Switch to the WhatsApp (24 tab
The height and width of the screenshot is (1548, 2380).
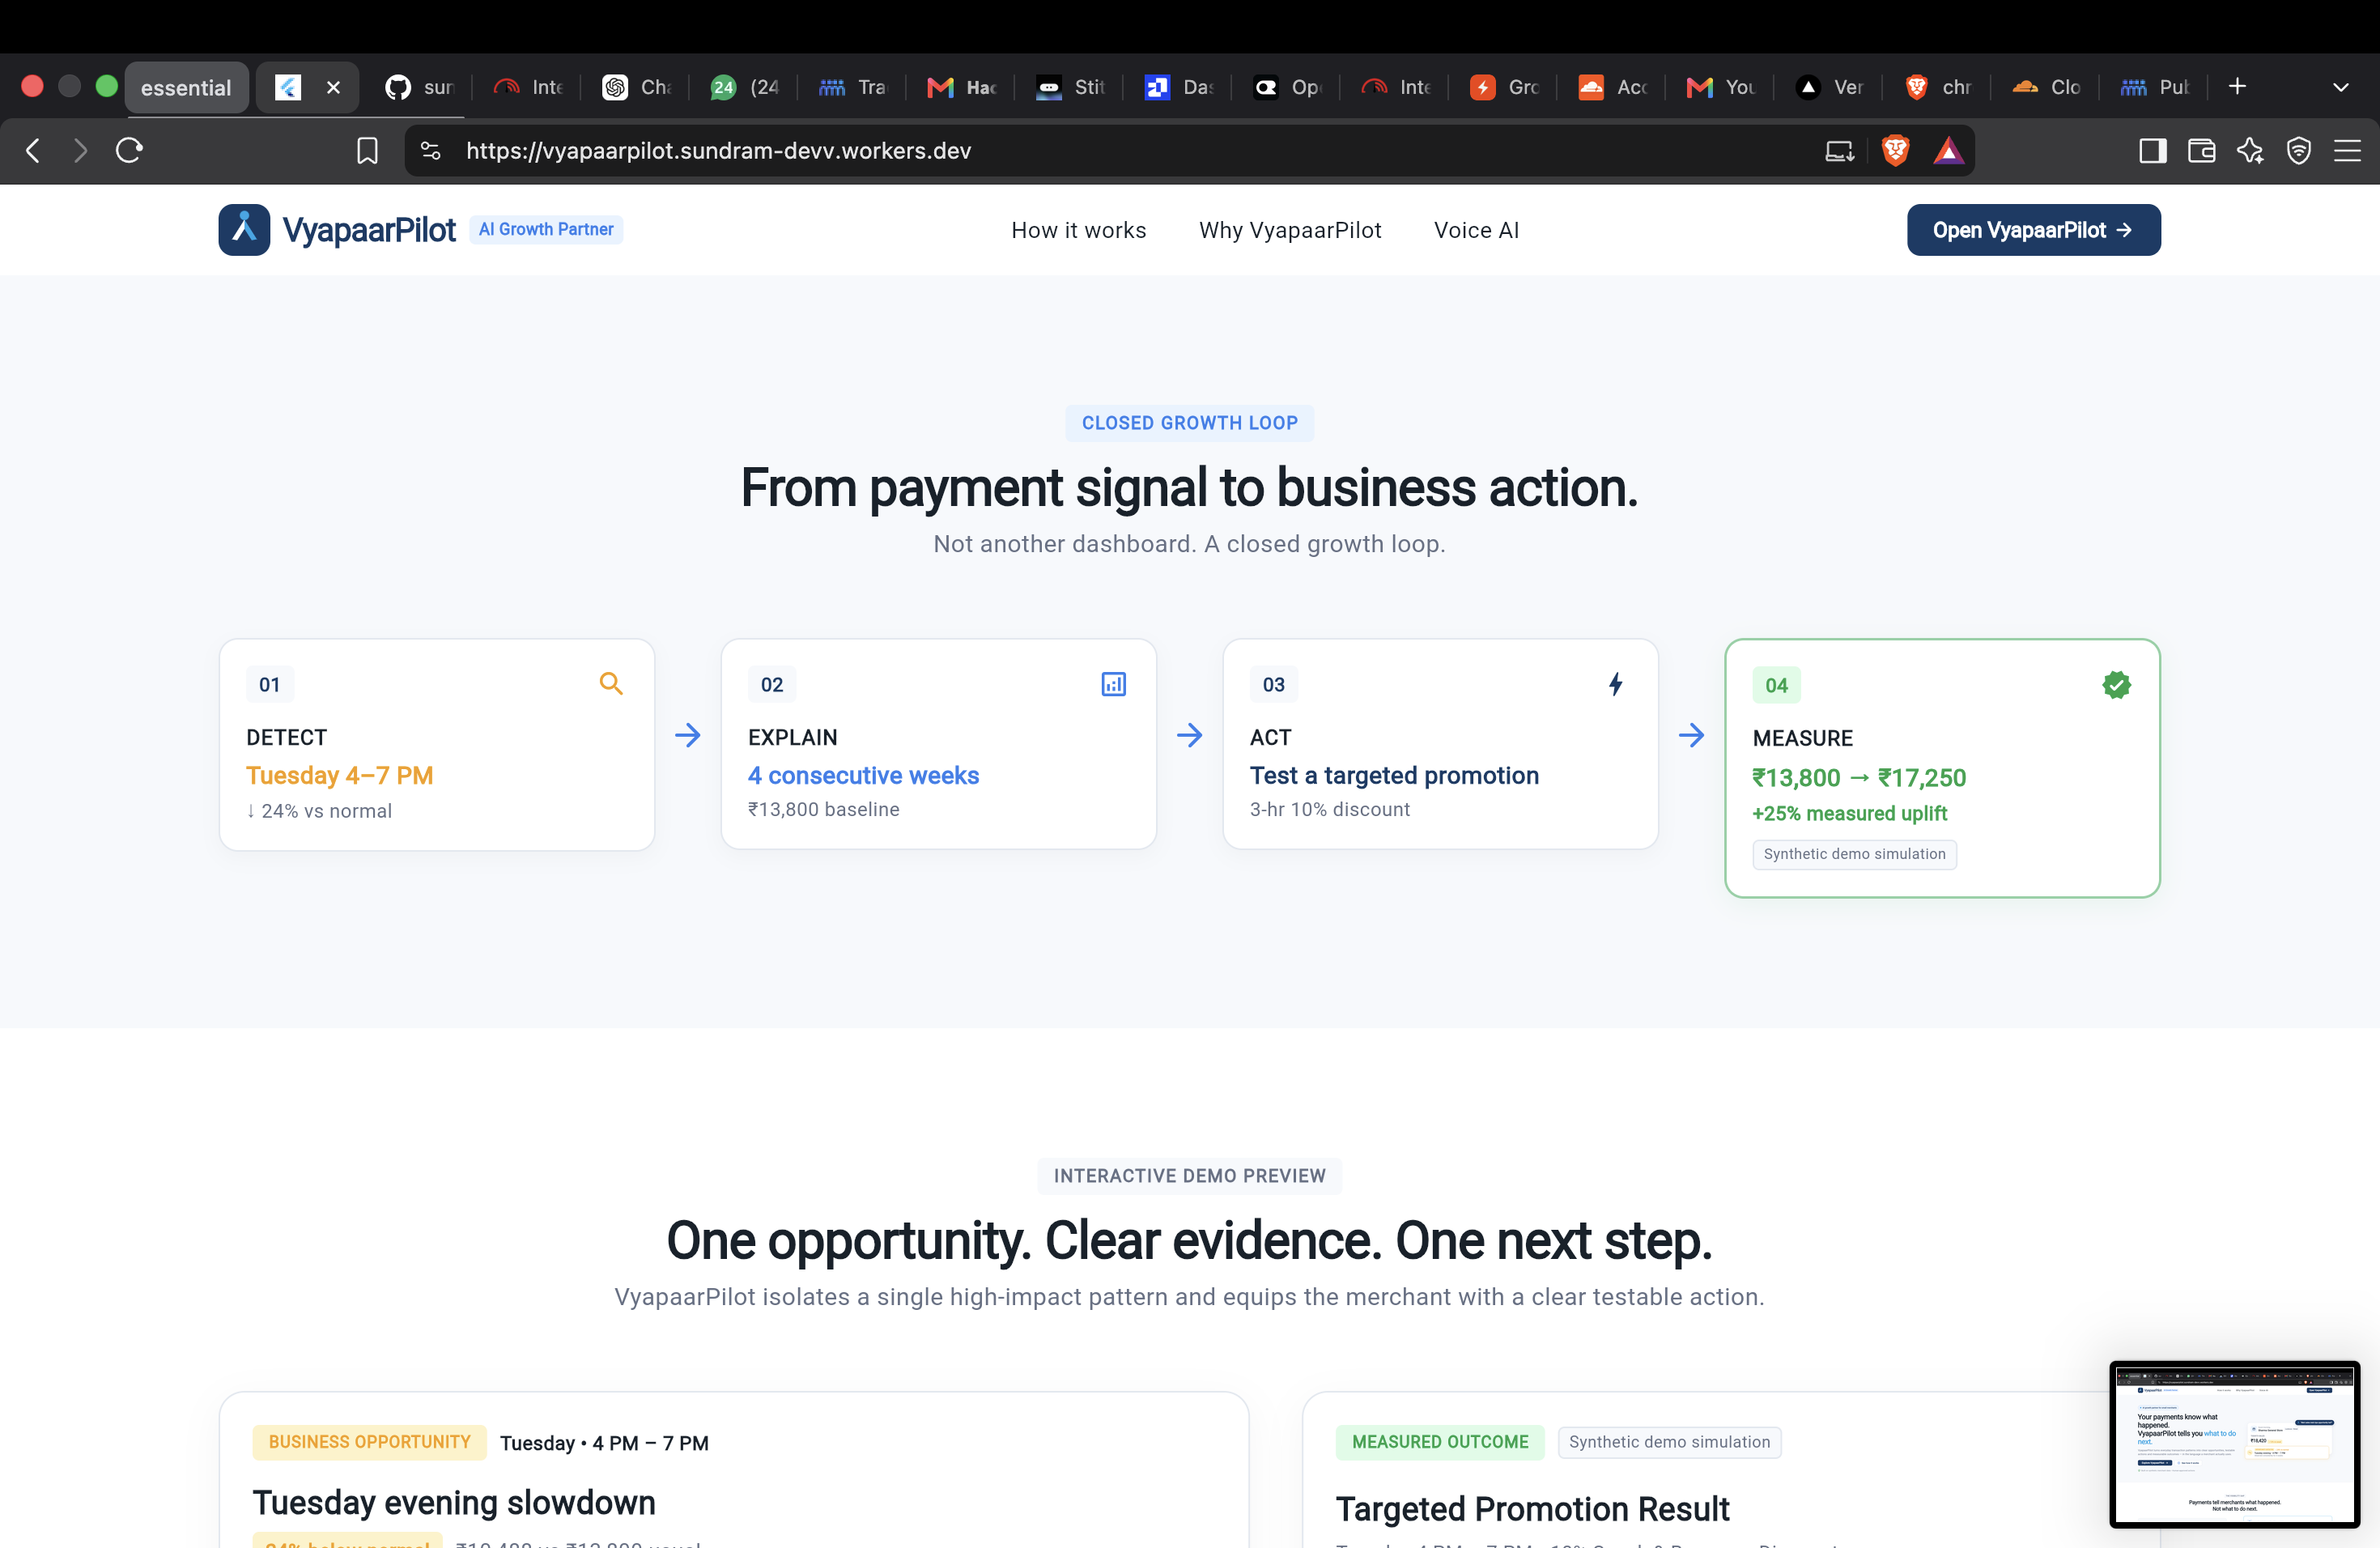744,88
